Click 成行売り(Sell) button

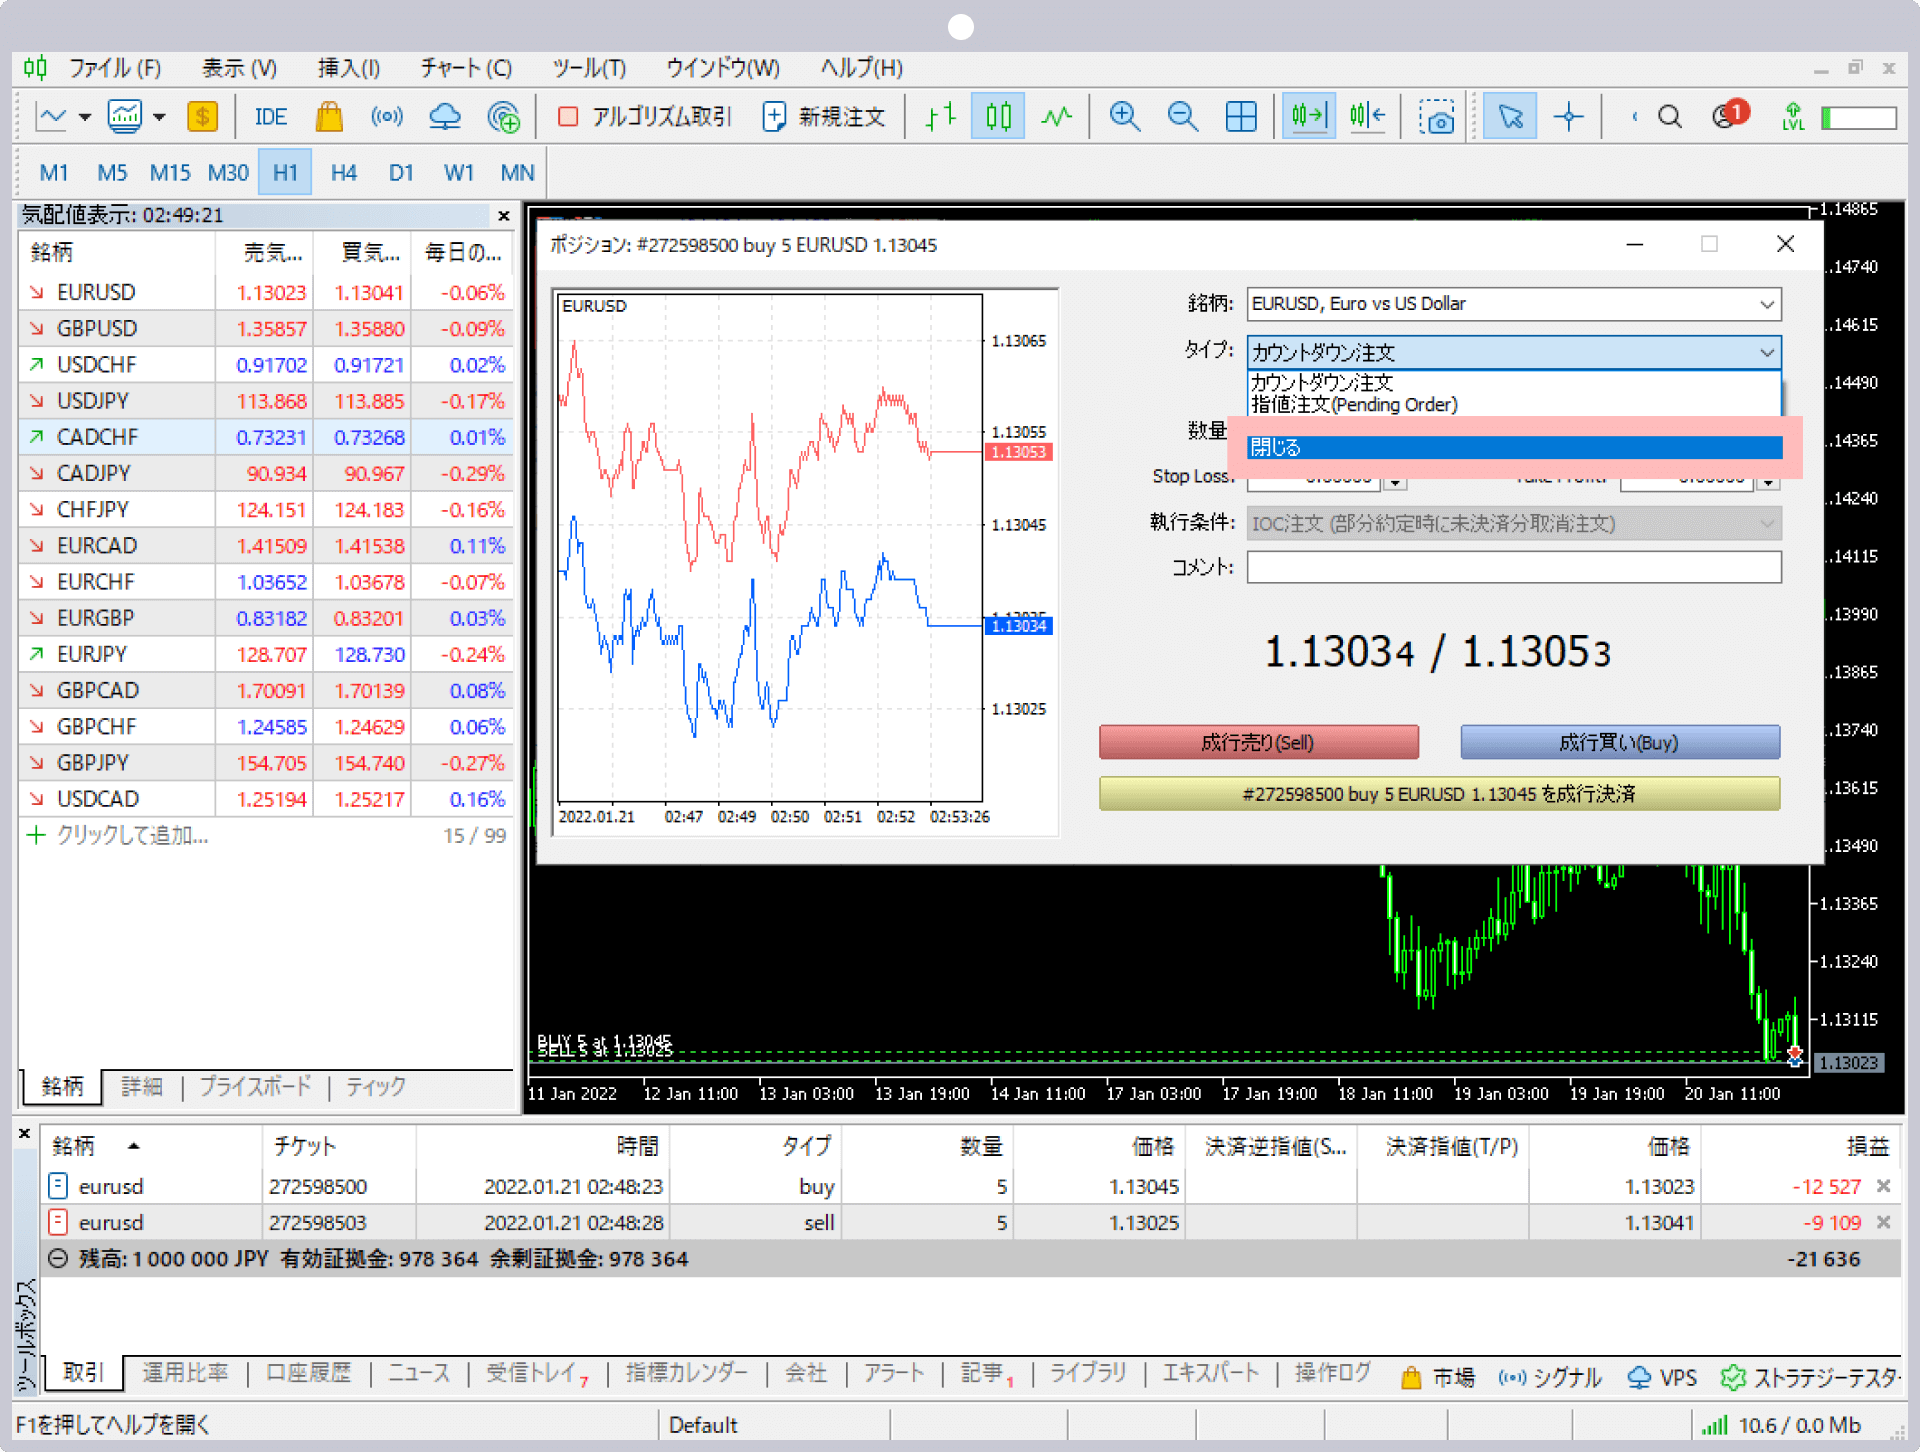pyautogui.click(x=1259, y=743)
